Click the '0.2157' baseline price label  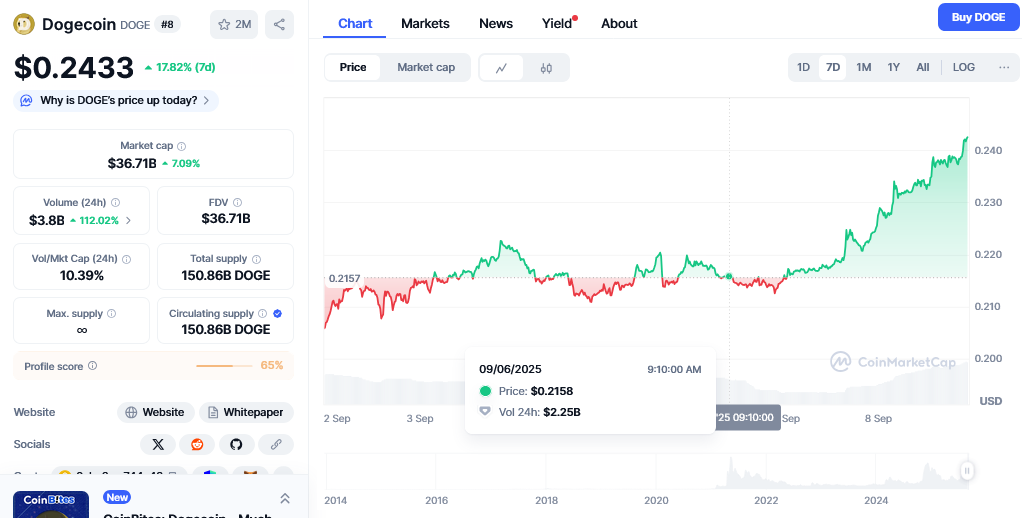[x=344, y=278]
